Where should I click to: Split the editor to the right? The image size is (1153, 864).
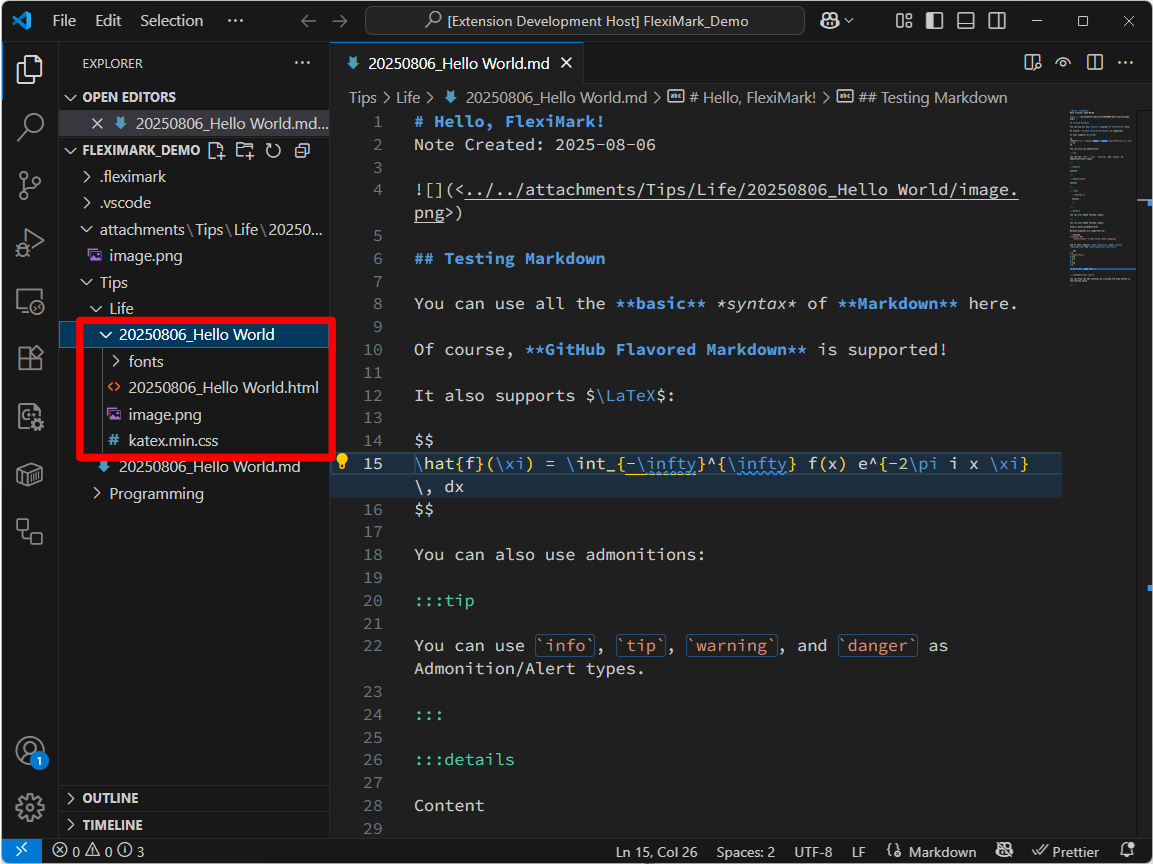(x=1095, y=63)
